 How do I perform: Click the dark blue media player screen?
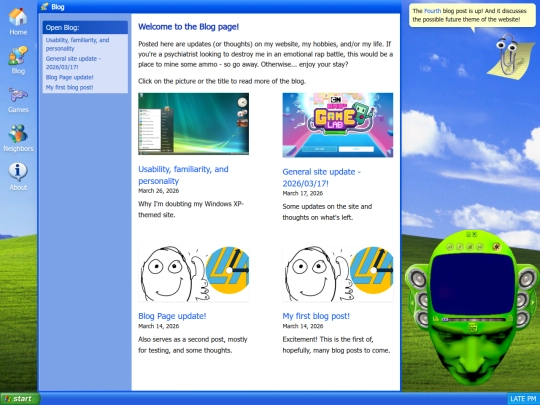click(x=472, y=284)
